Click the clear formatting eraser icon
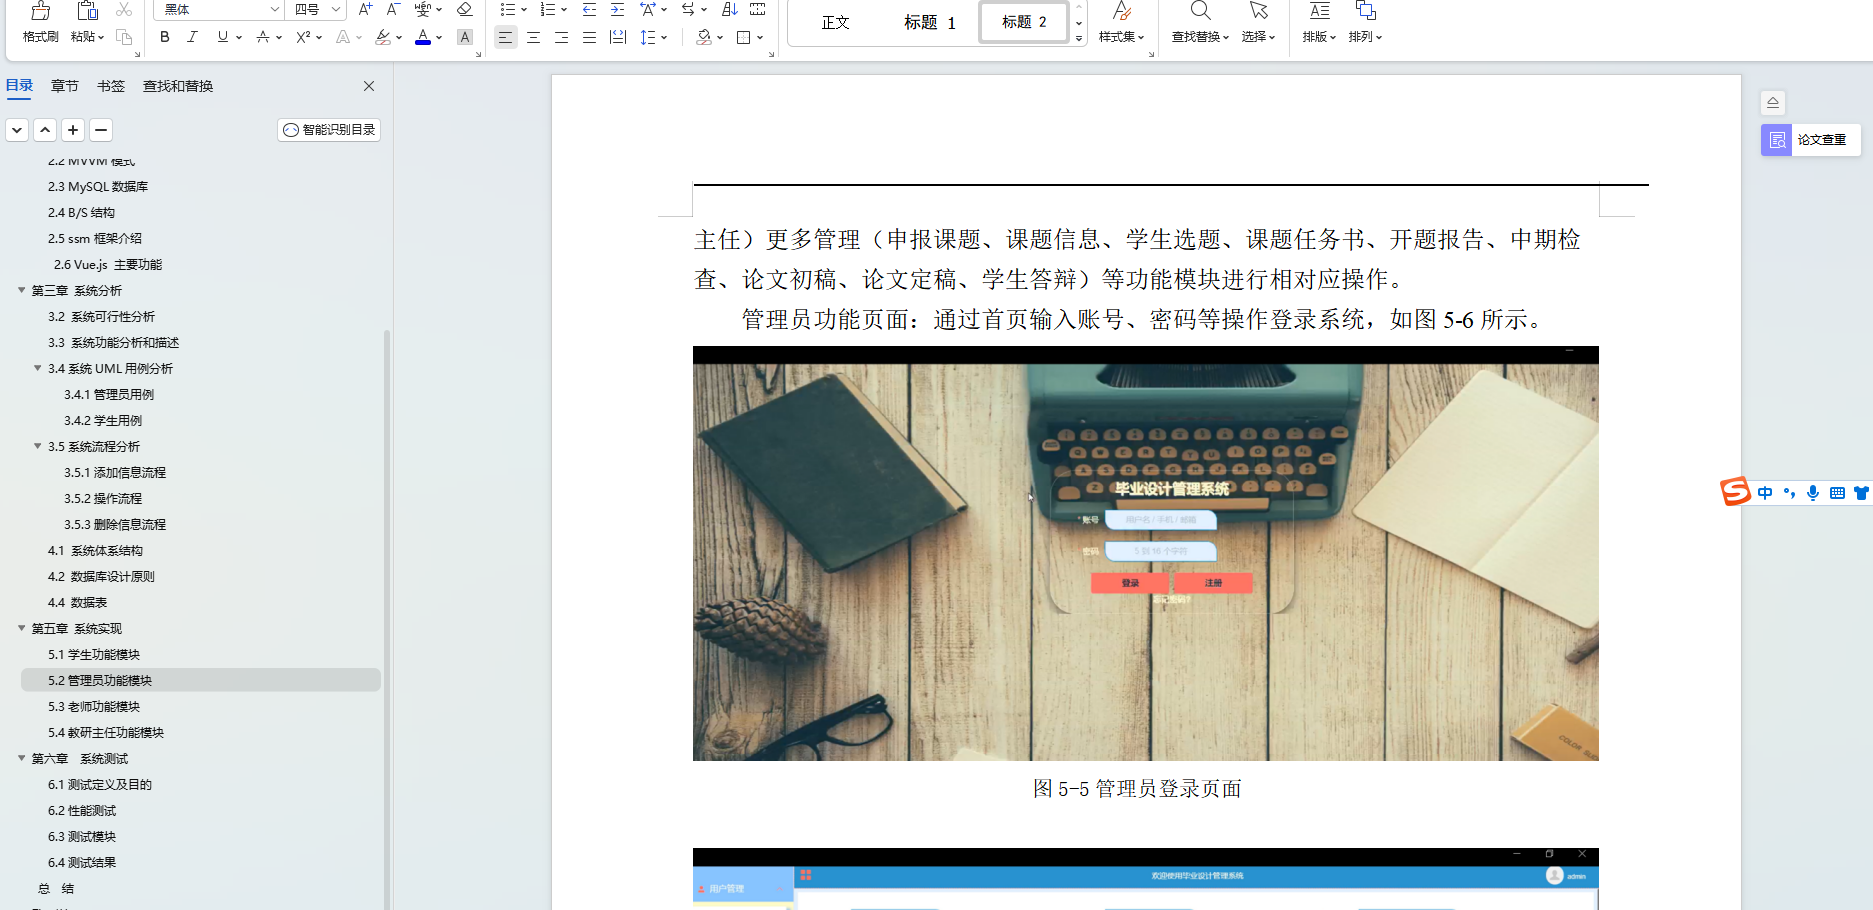Viewport: 1873px width, 910px height. pos(464,9)
